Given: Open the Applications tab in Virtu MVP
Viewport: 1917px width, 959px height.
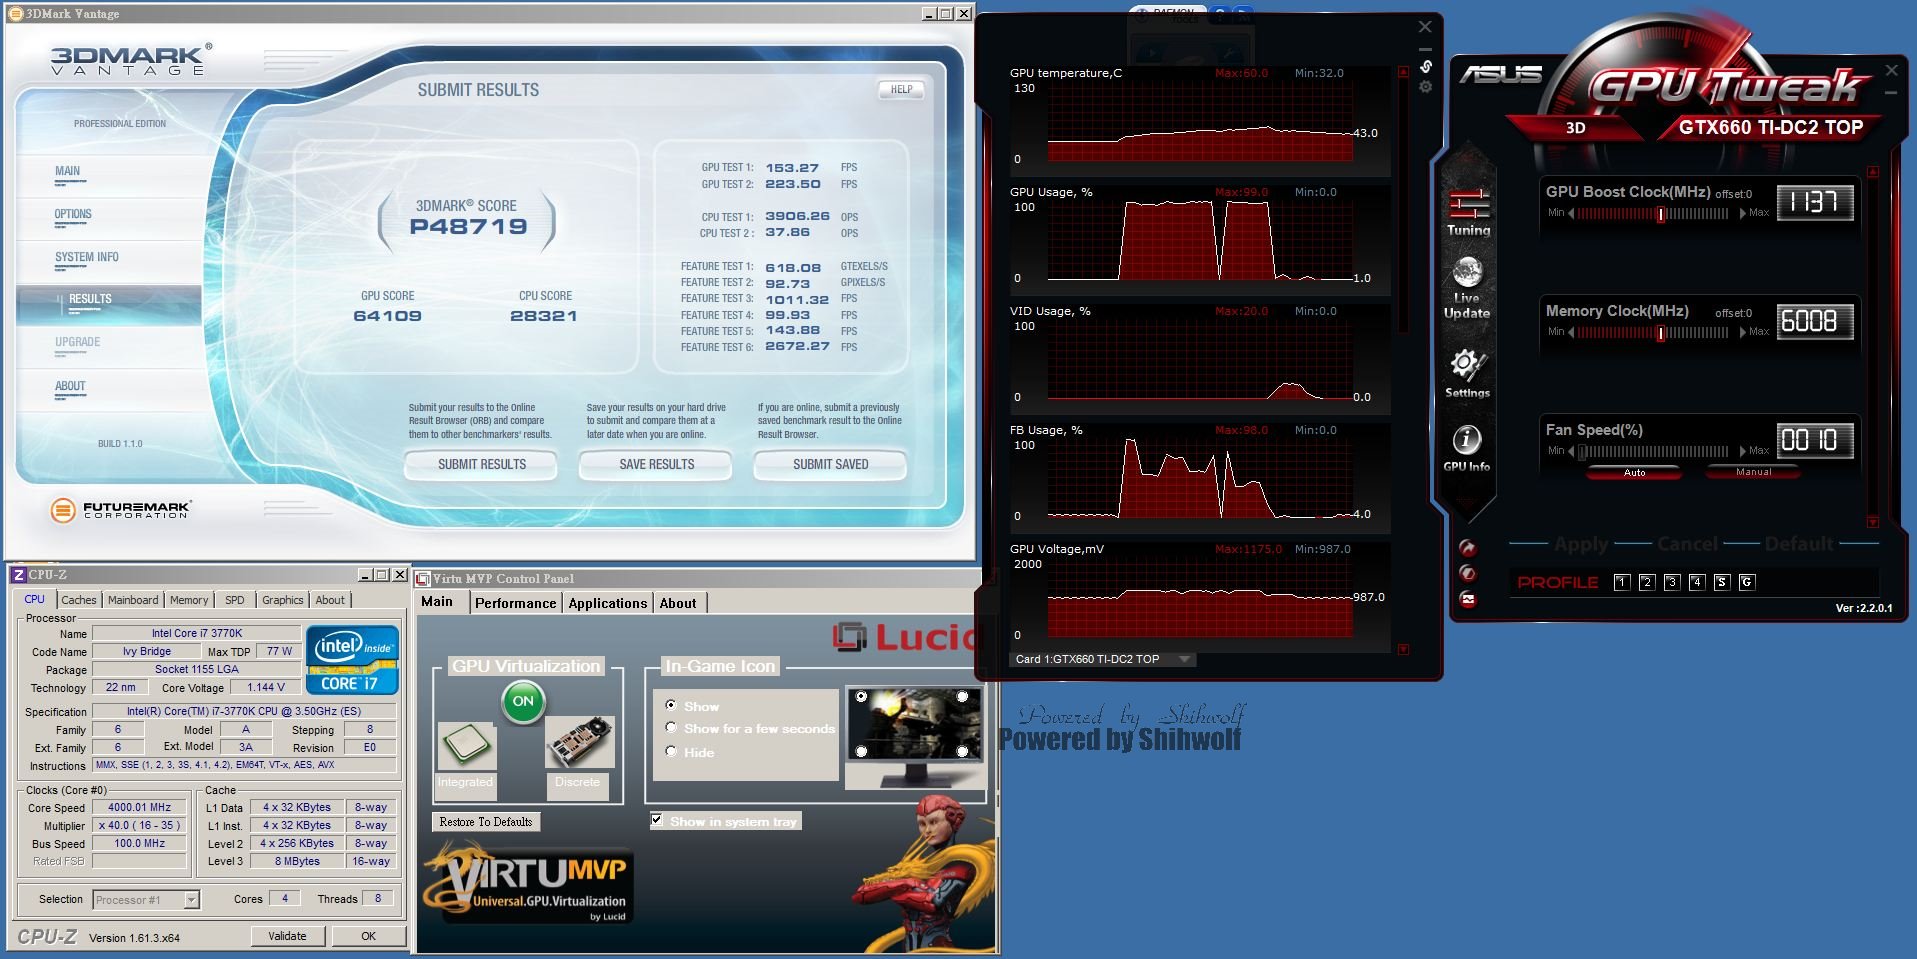Looking at the screenshot, I should [608, 603].
